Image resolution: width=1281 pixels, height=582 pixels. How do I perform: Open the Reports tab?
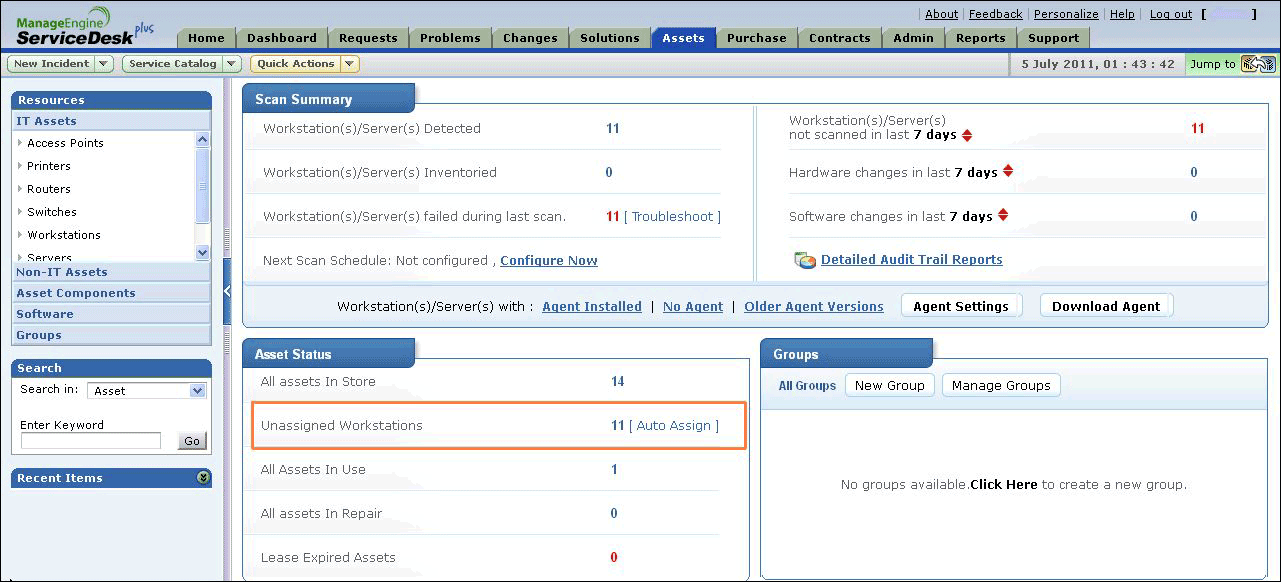[980, 38]
